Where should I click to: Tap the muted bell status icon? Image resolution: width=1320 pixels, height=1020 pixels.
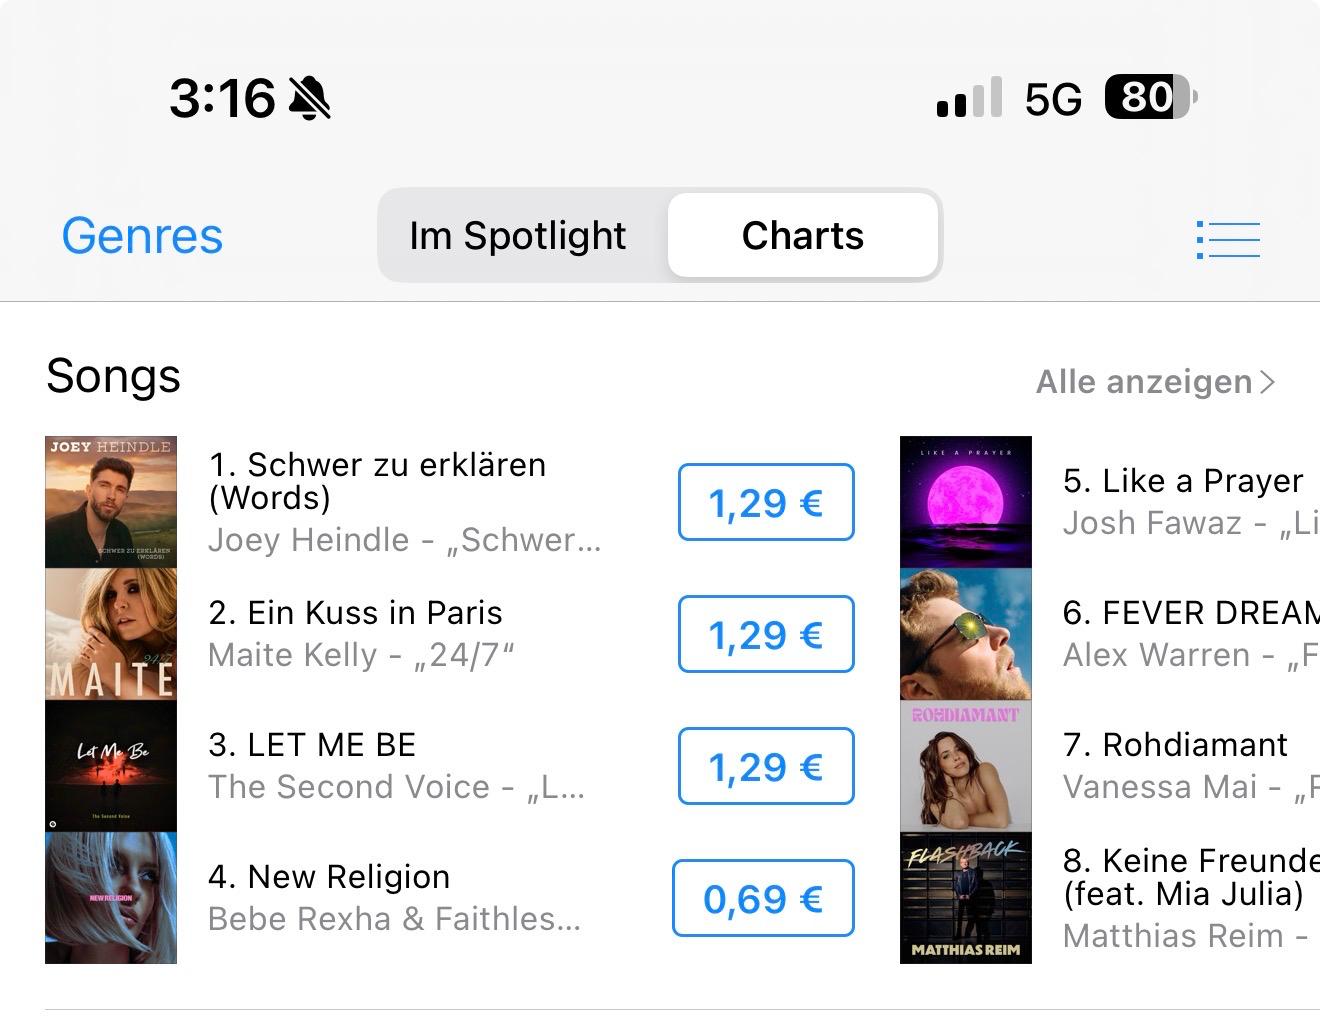[310, 99]
